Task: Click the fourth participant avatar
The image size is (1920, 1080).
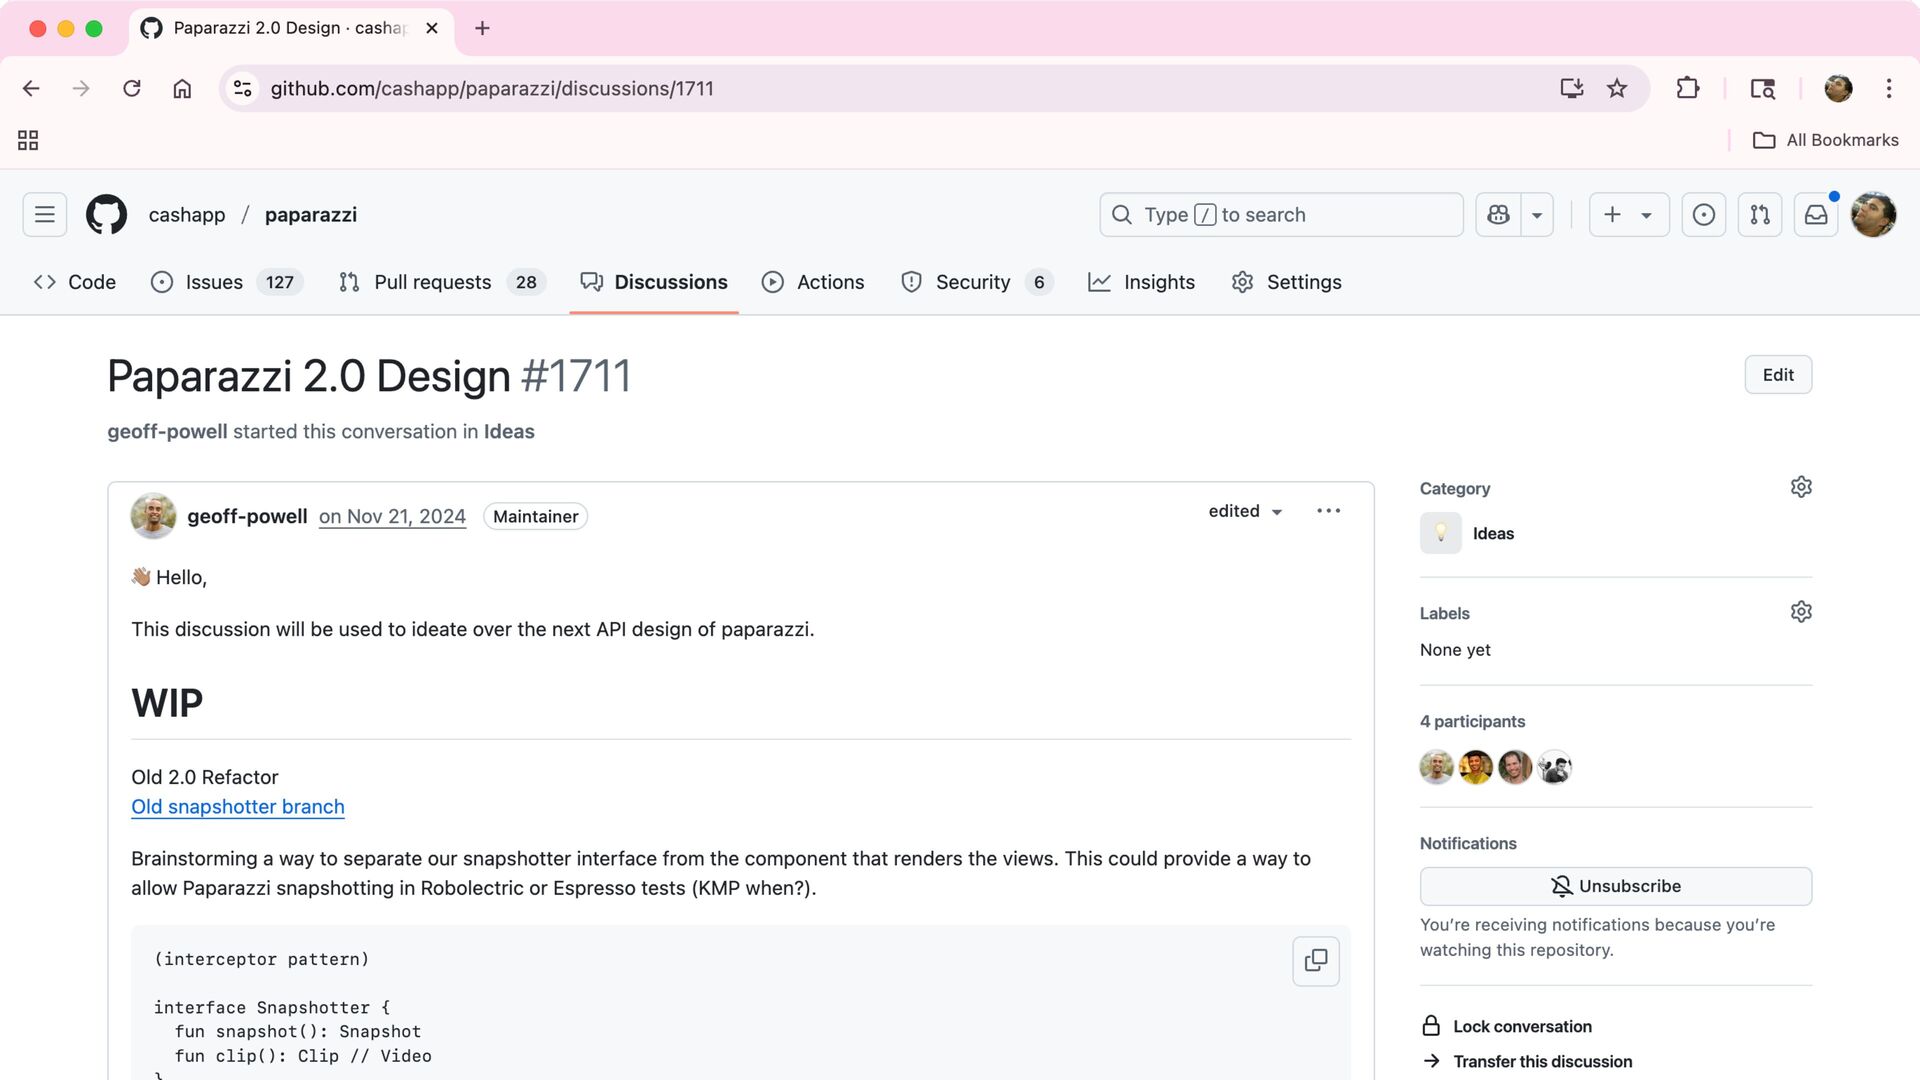Action: pos(1554,767)
